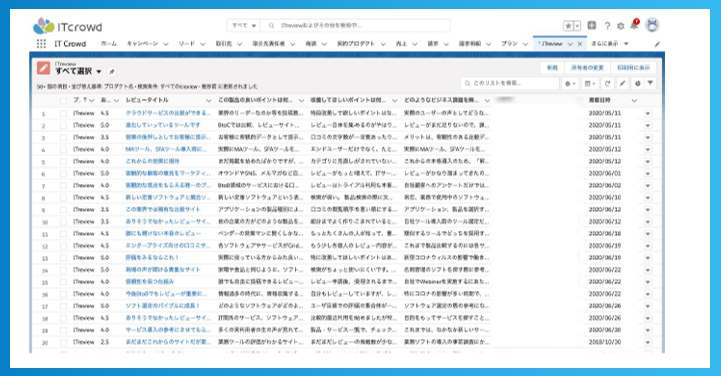Viewport: 721px width, 376px height.
Task: Expand the キャンペーン tab chevron
Action: pyautogui.click(x=166, y=44)
